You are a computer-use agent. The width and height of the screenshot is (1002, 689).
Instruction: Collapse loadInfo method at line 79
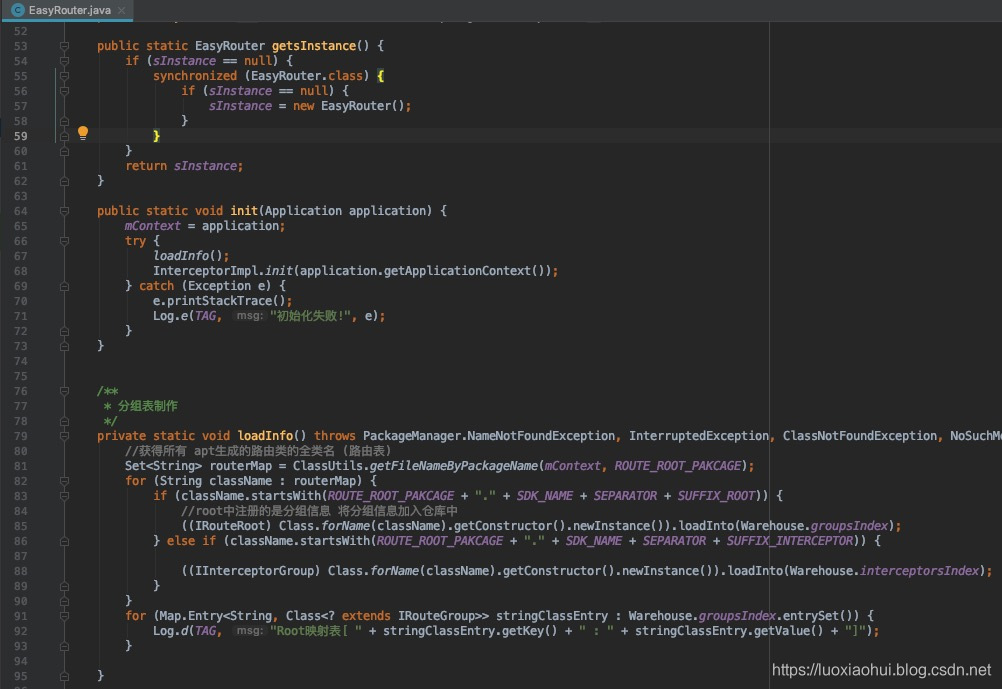[x=65, y=436]
